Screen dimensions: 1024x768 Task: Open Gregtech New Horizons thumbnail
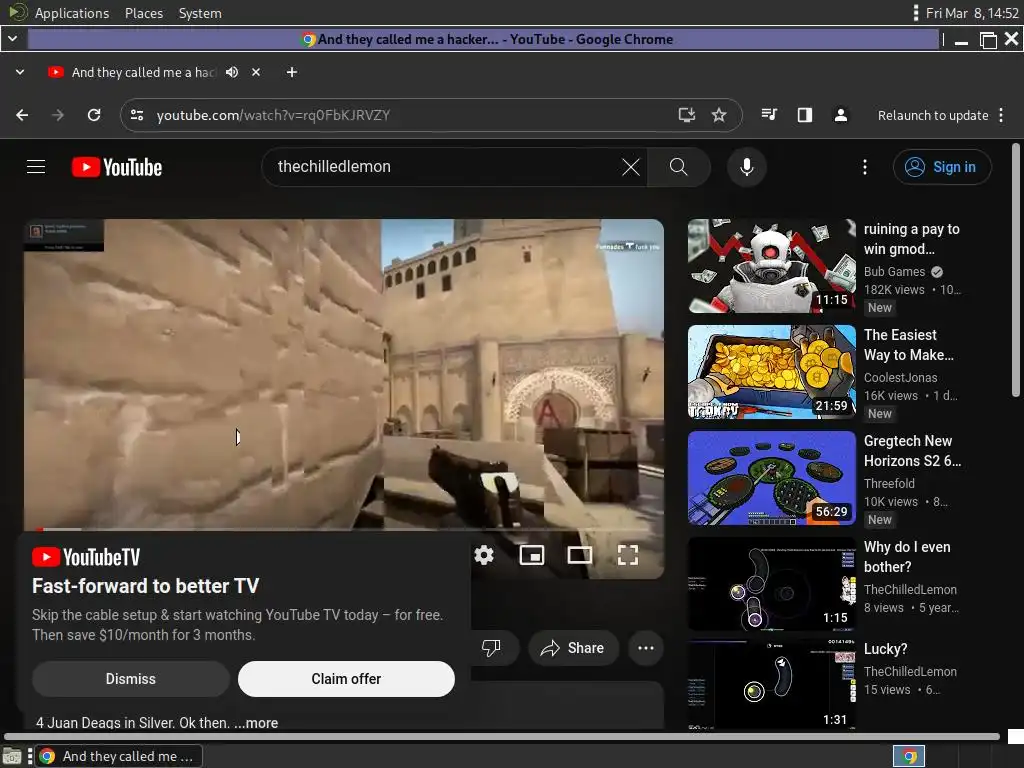click(x=771, y=478)
